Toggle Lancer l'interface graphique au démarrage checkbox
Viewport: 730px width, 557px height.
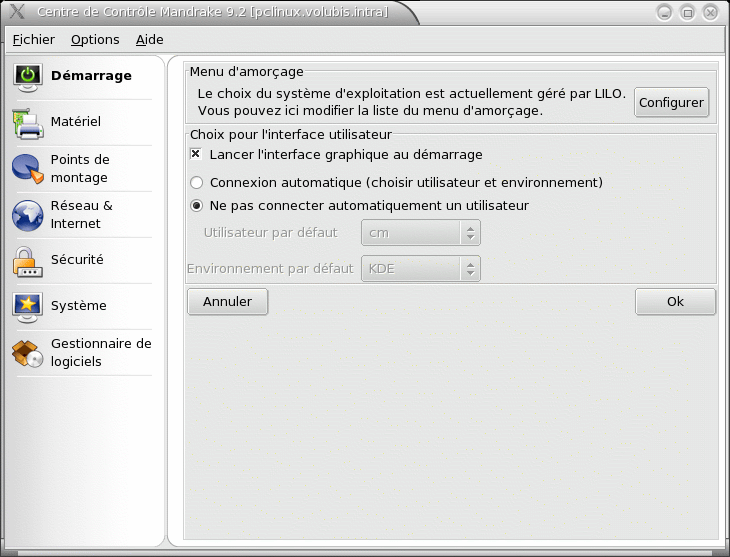click(x=196, y=154)
